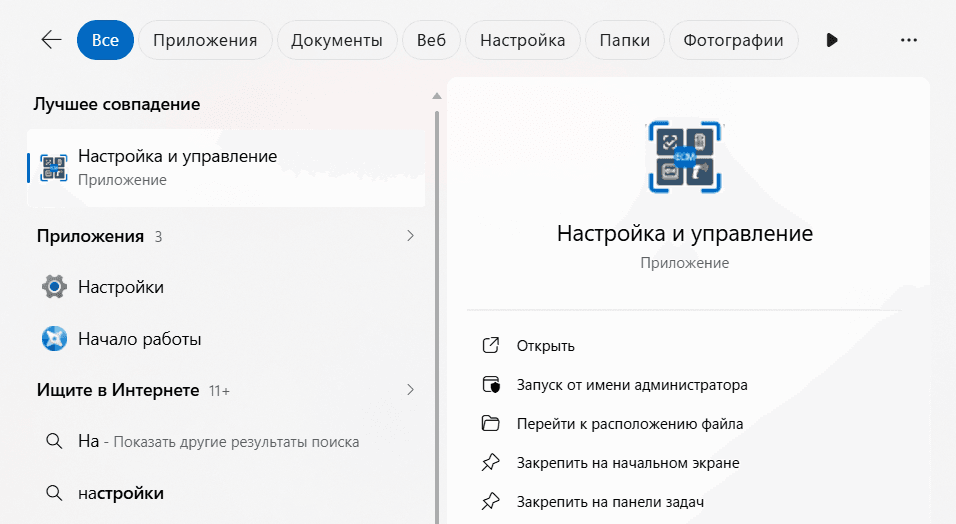Open the Веб filter tab
Image resolution: width=956 pixels, height=524 pixels.
coord(431,40)
